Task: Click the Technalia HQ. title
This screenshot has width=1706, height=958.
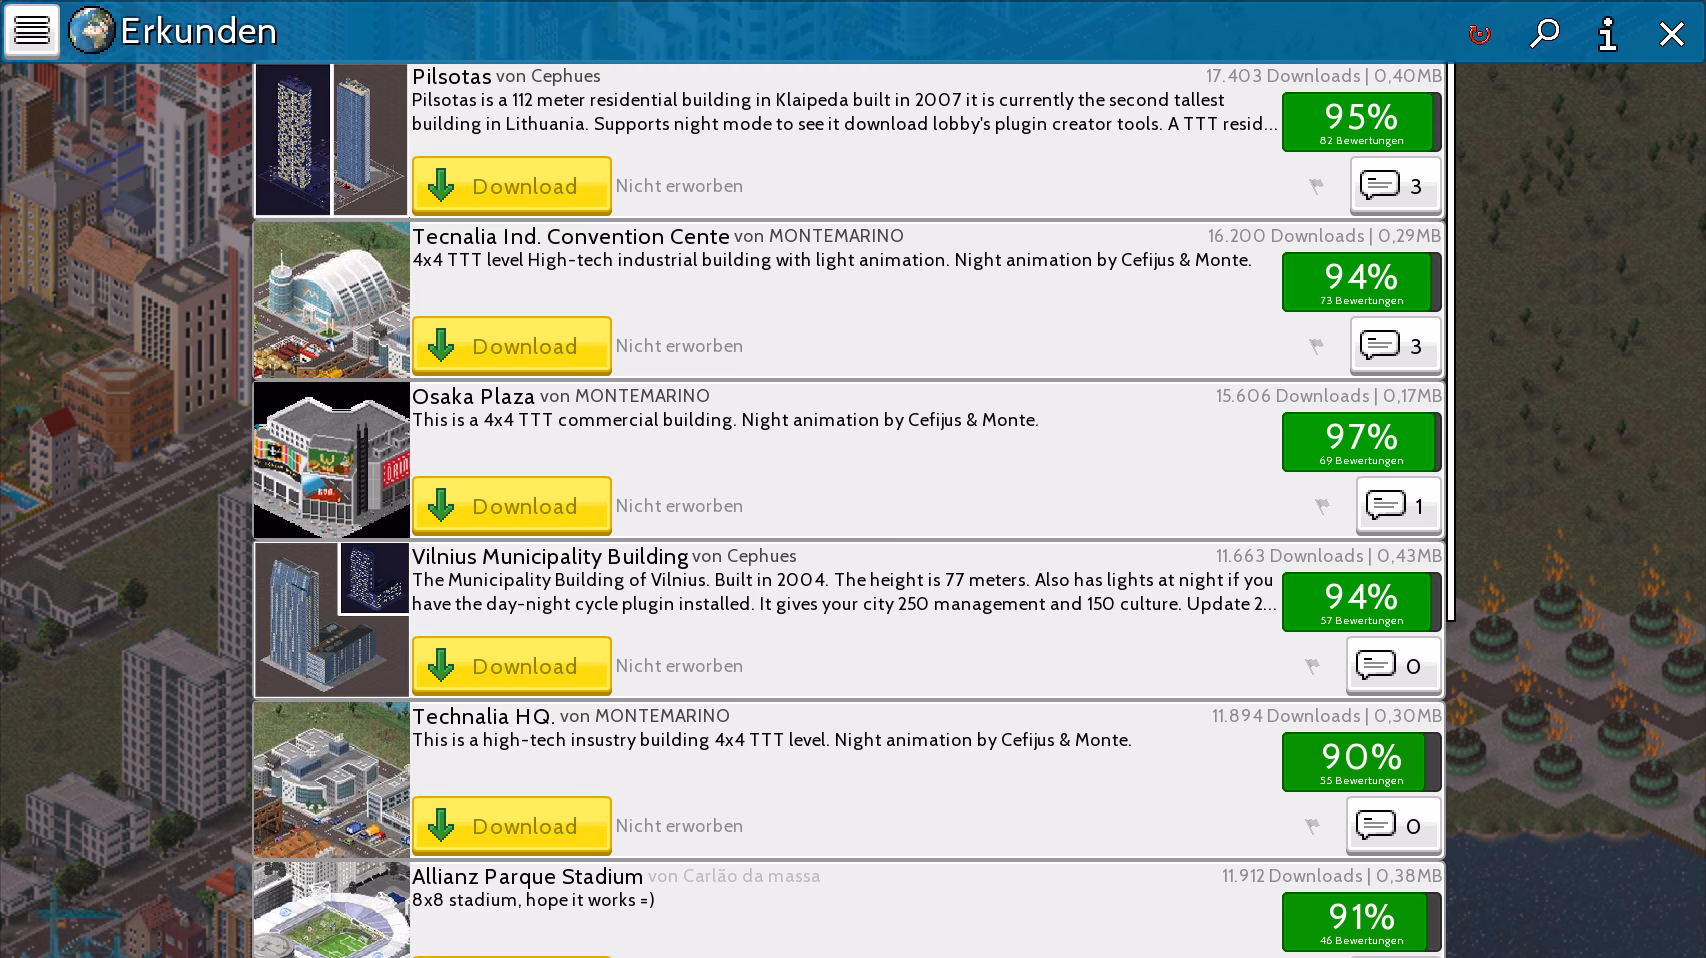Action: [x=483, y=717]
